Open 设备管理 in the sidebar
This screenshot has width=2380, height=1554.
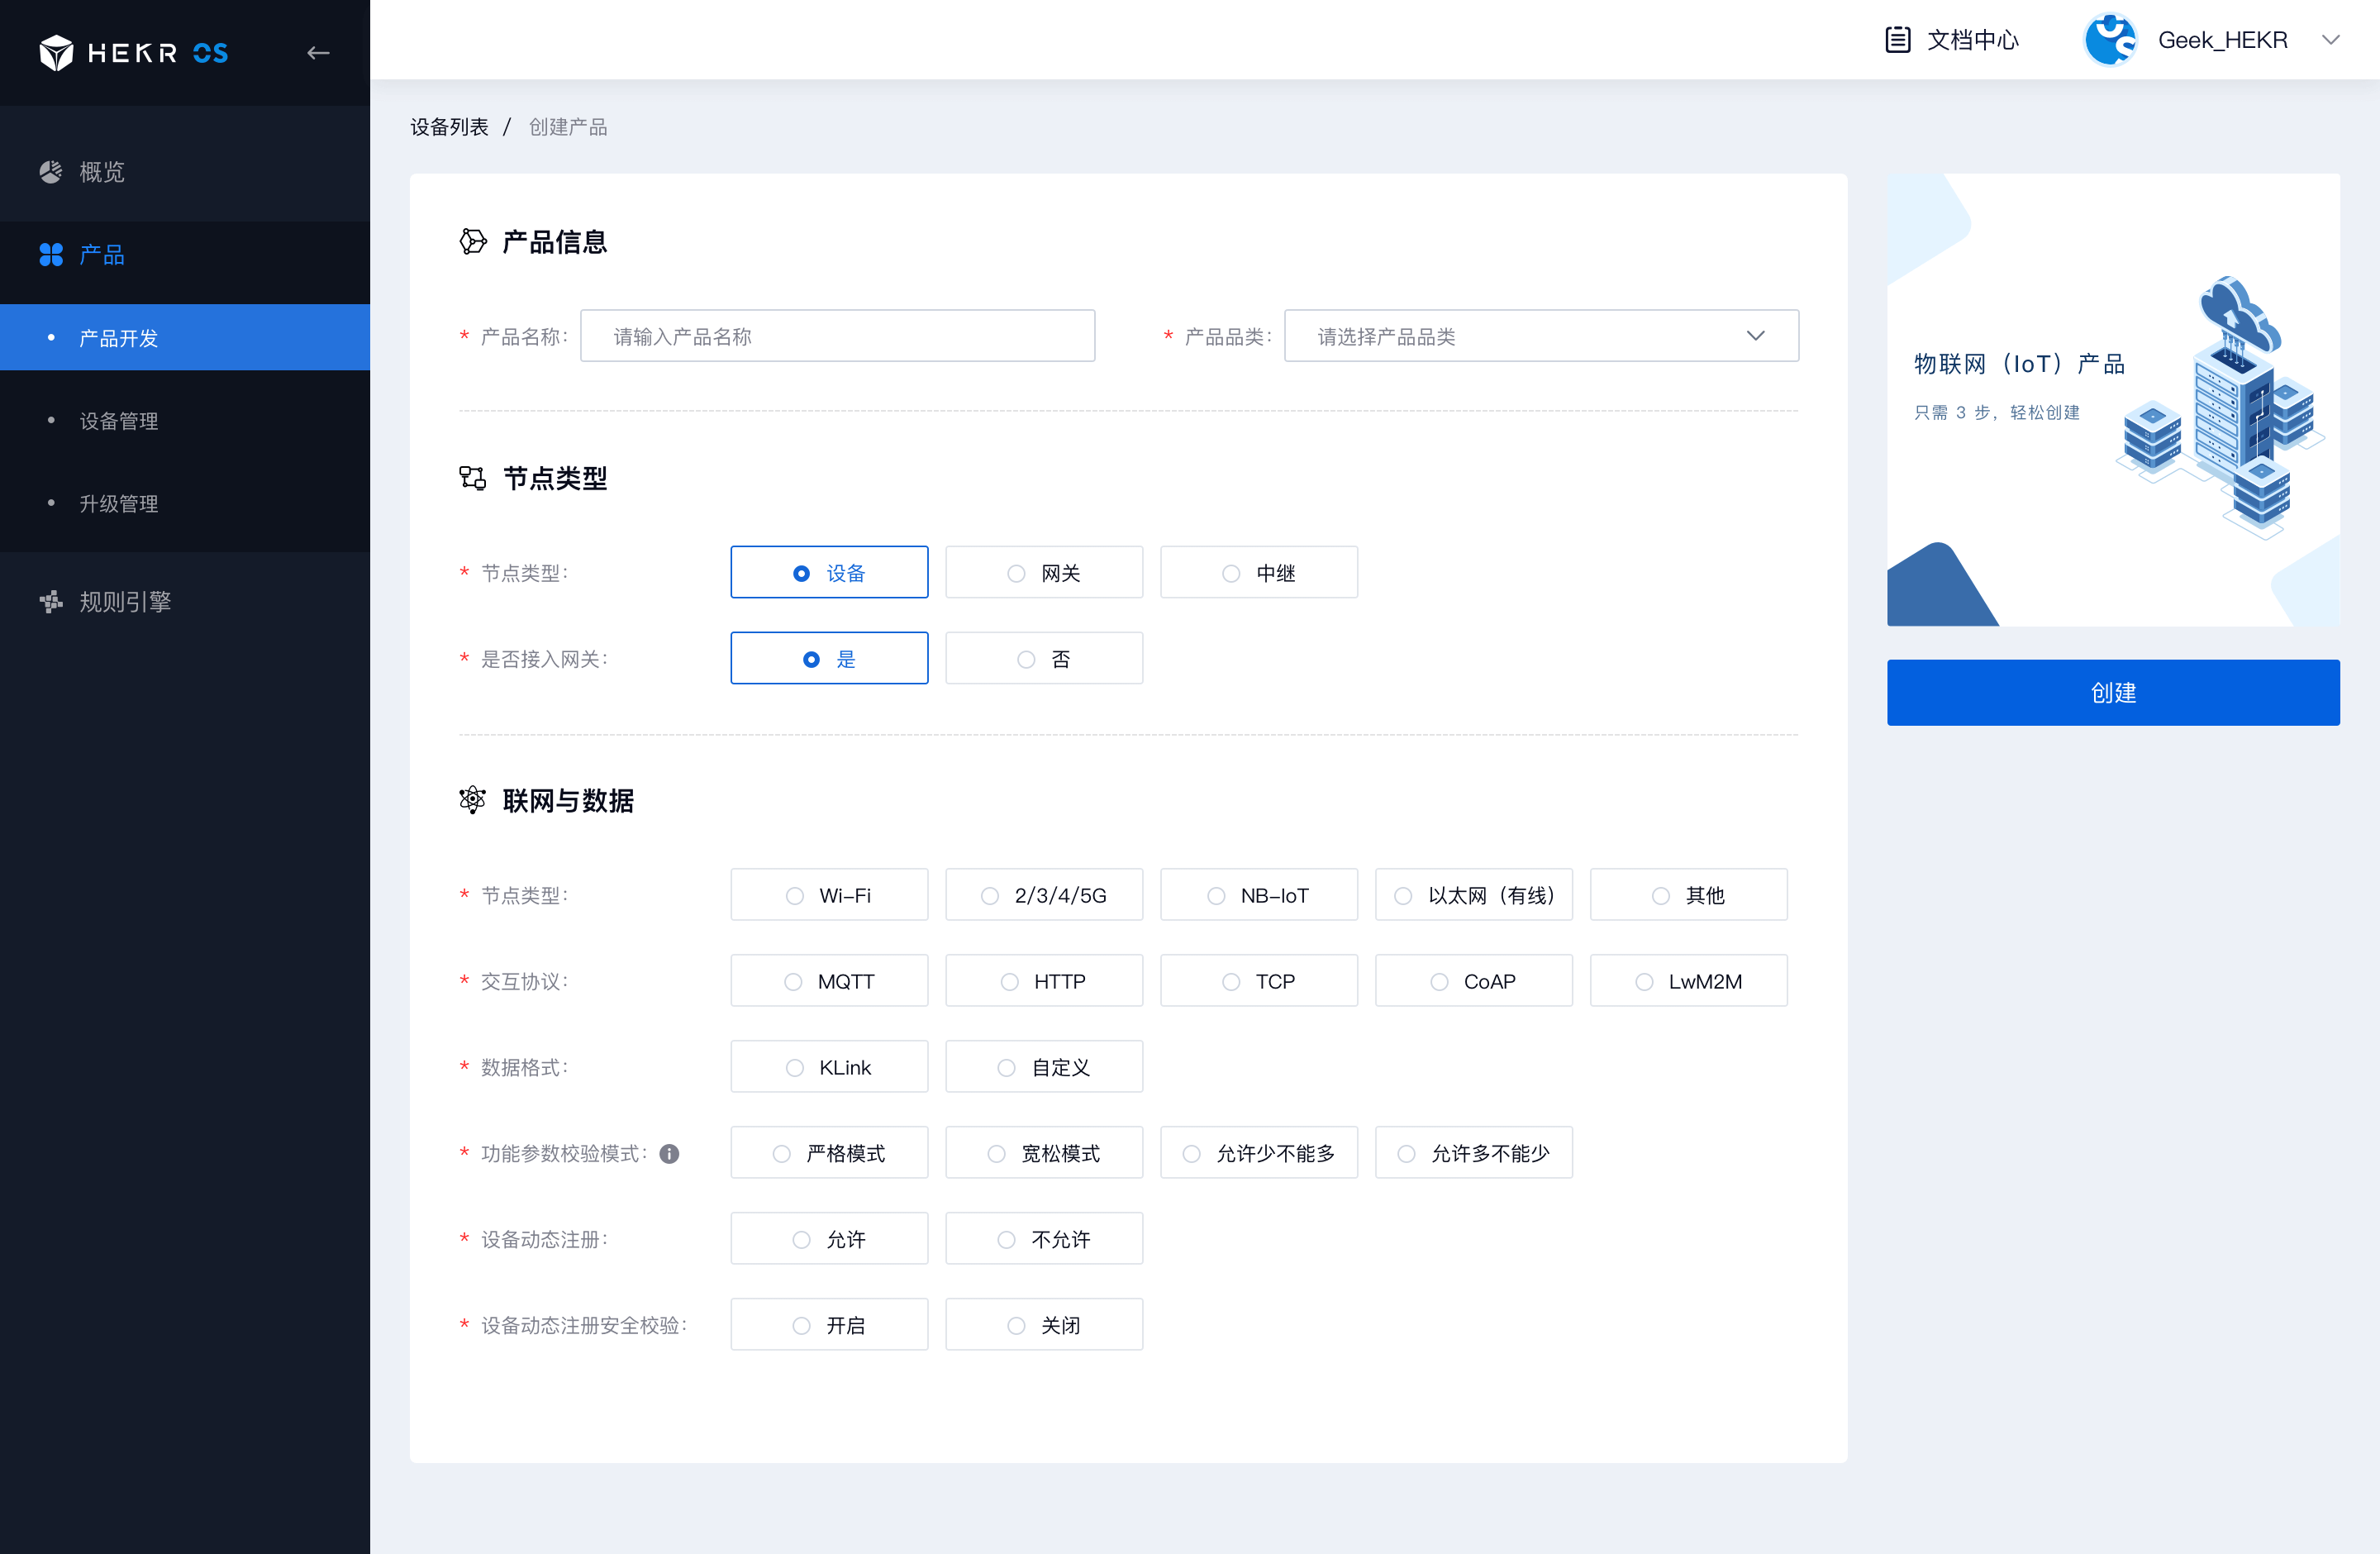point(119,421)
